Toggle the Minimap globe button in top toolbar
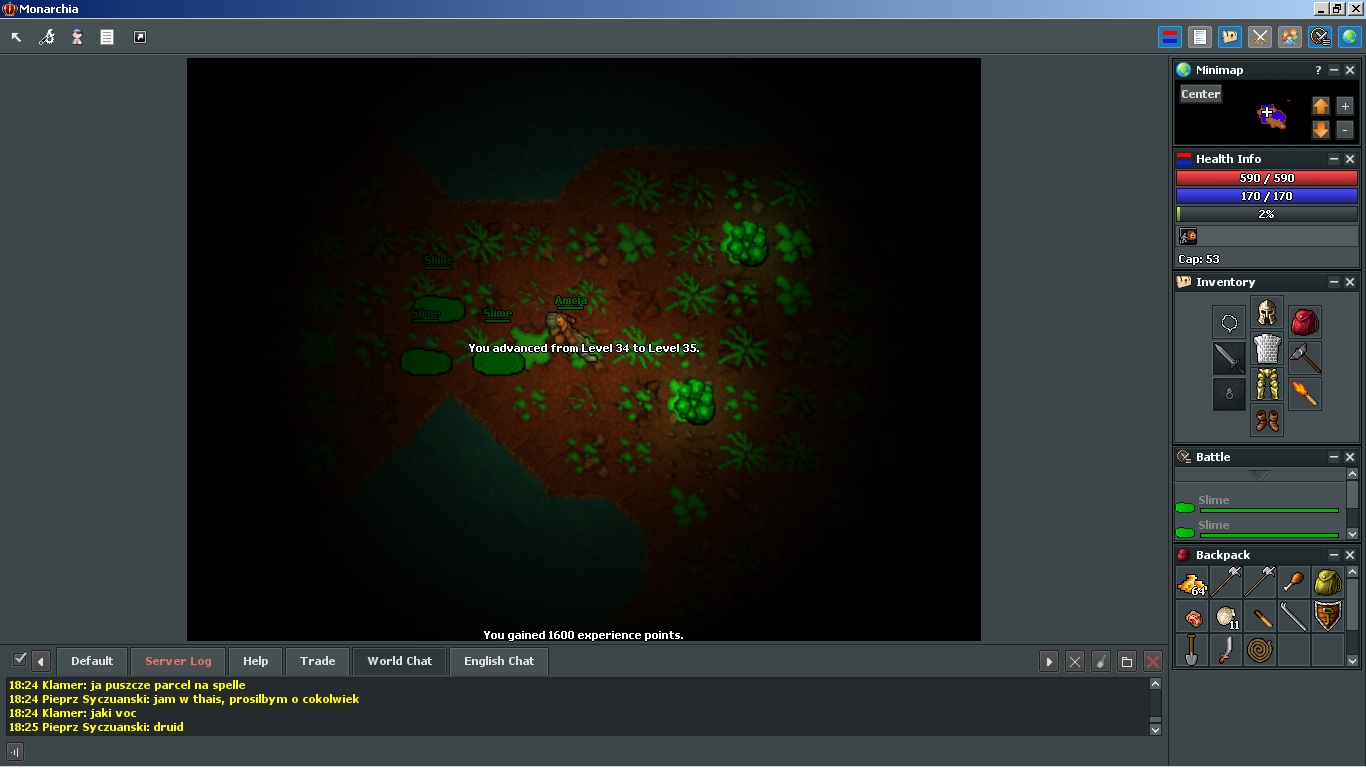This screenshot has height=768, width=1366. click(1350, 37)
